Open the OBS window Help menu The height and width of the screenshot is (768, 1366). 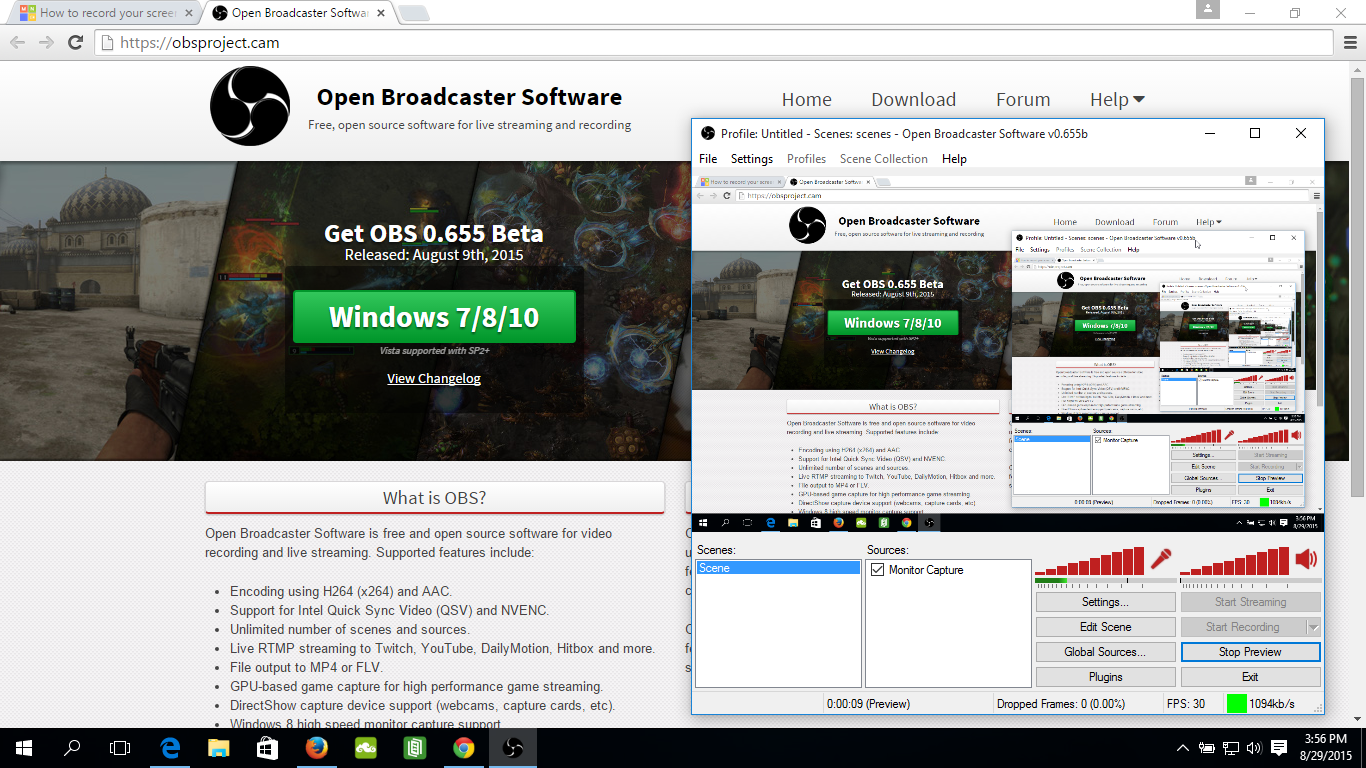pos(954,159)
